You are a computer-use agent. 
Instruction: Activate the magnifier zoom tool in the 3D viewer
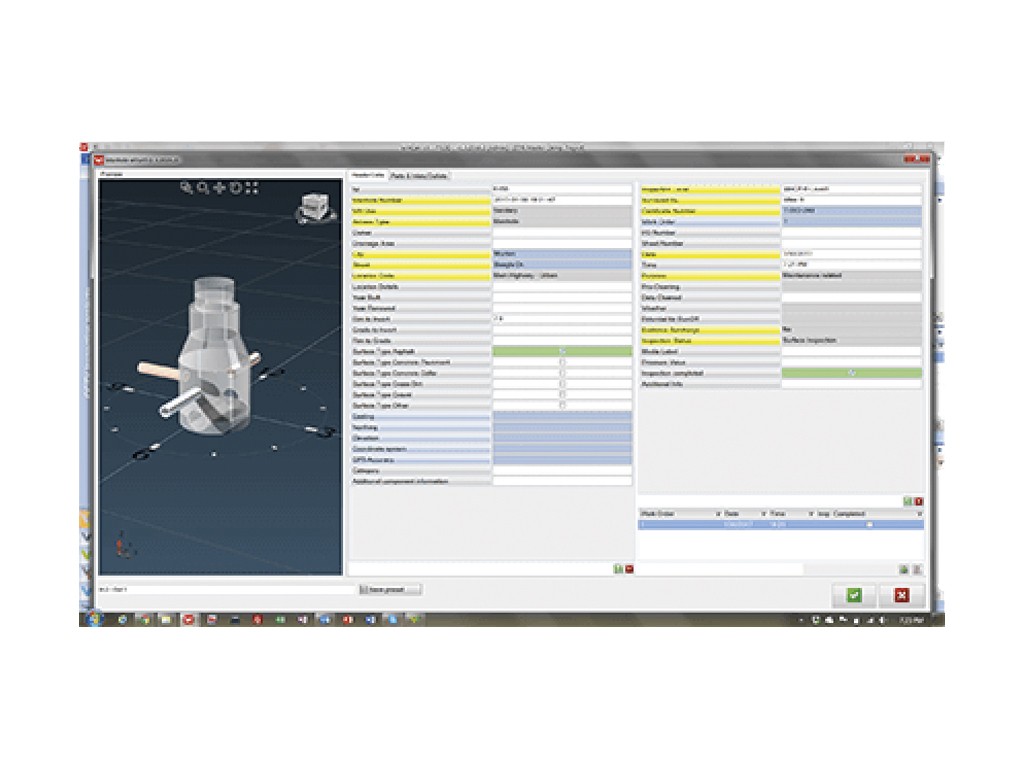click(203, 188)
